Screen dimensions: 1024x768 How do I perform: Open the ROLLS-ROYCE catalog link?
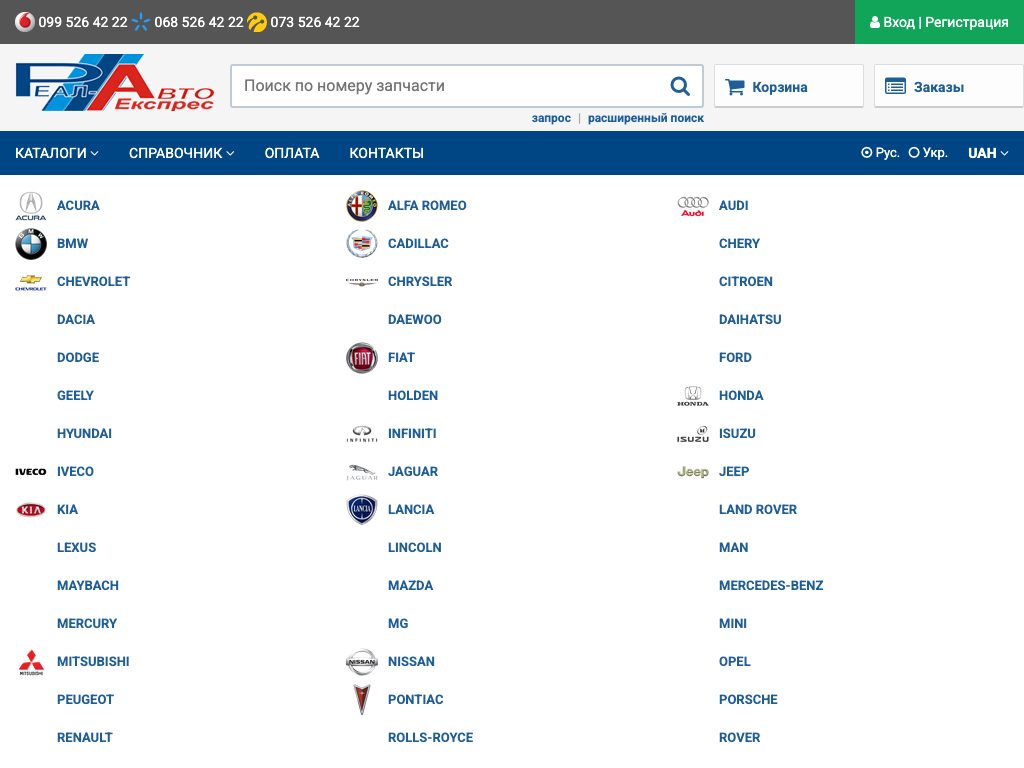(x=430, y=738)
